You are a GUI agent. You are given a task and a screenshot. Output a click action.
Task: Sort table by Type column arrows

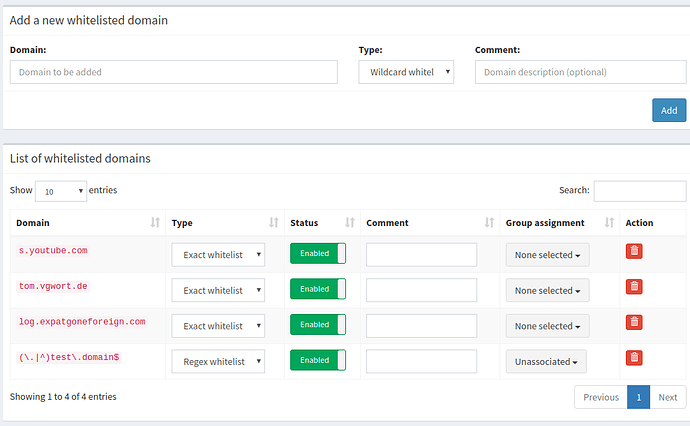(274, 223)
